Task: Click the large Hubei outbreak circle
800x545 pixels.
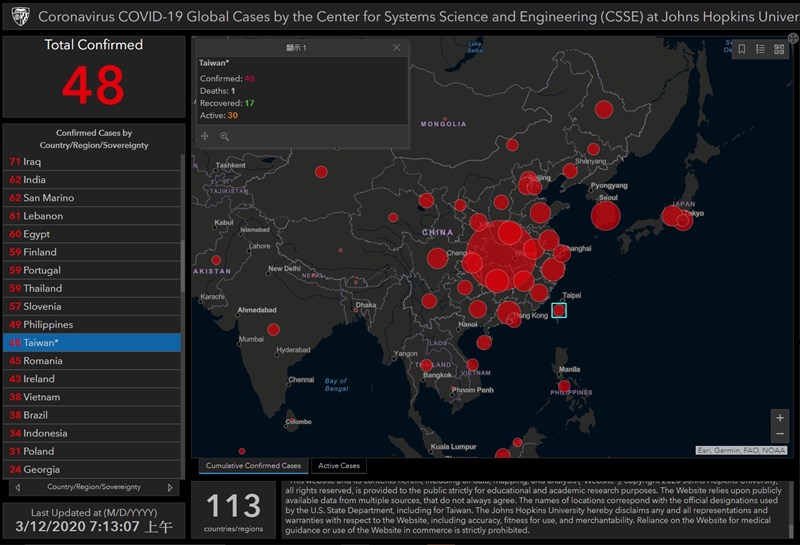Action: pyautogui.click(x=502, y=257)
